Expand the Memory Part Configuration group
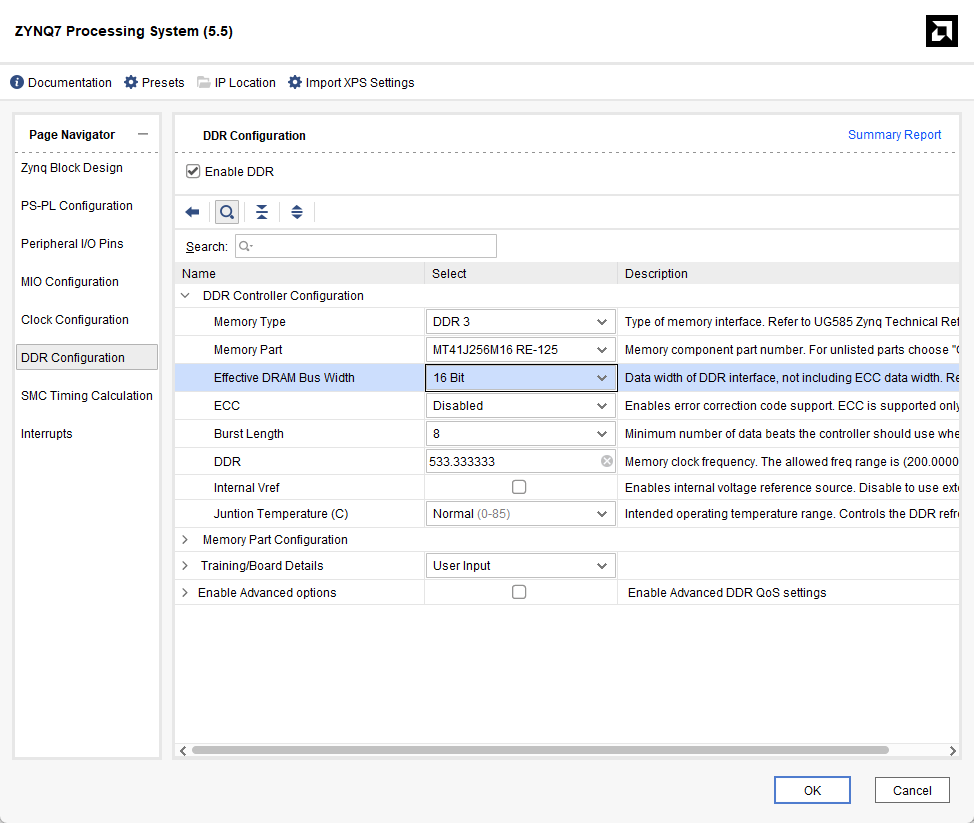Screen dimensions: 974x823 185,540
